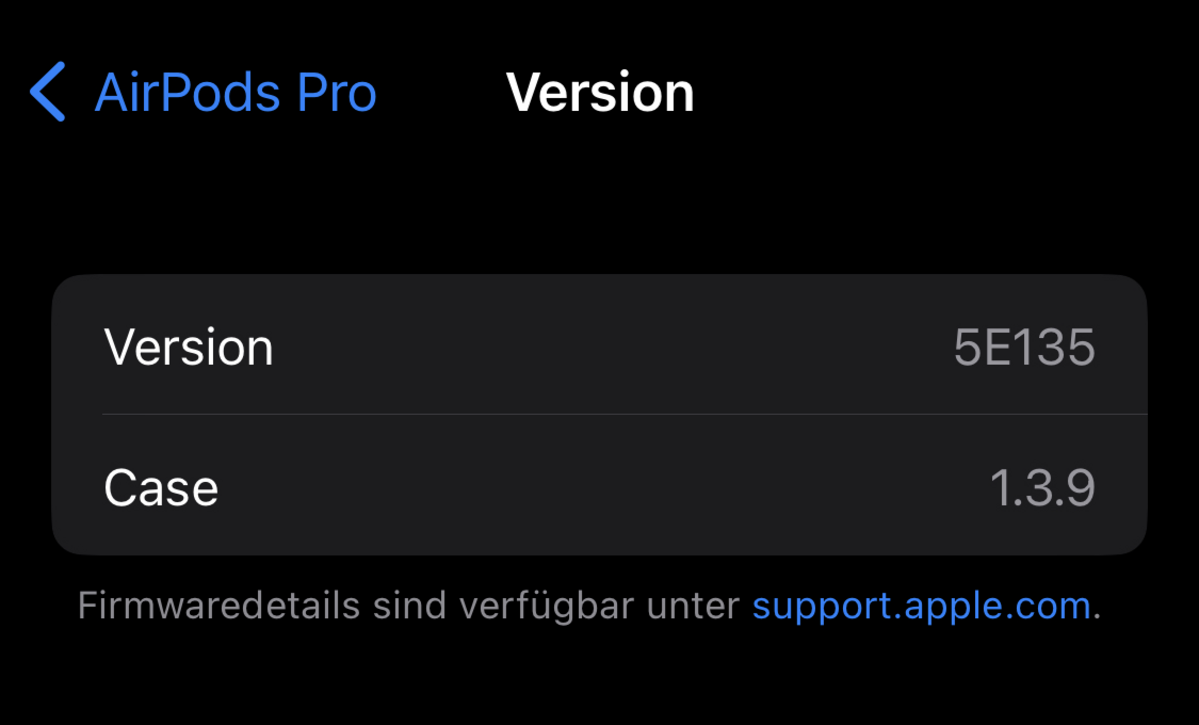Tap the Version row label

click(189, 348)
